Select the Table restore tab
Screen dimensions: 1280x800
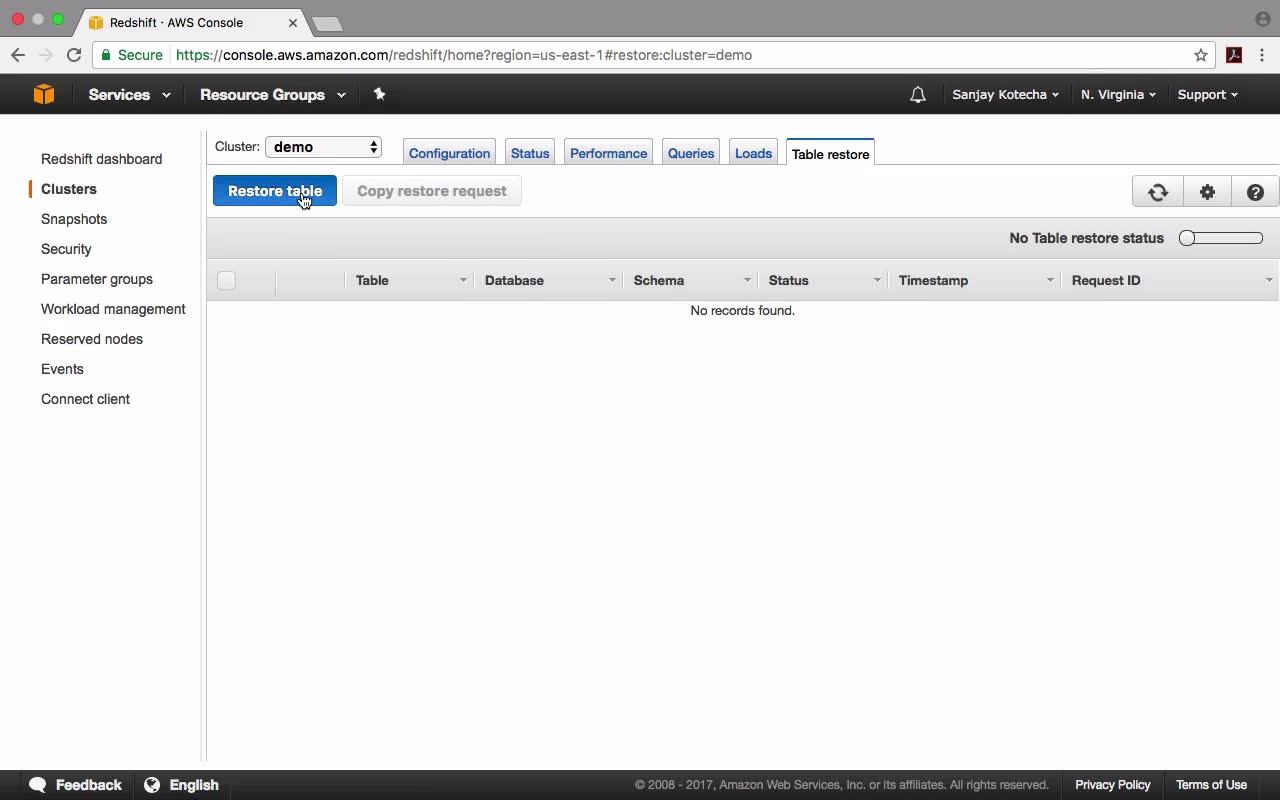pyautogui.click(x=830, y=153)
